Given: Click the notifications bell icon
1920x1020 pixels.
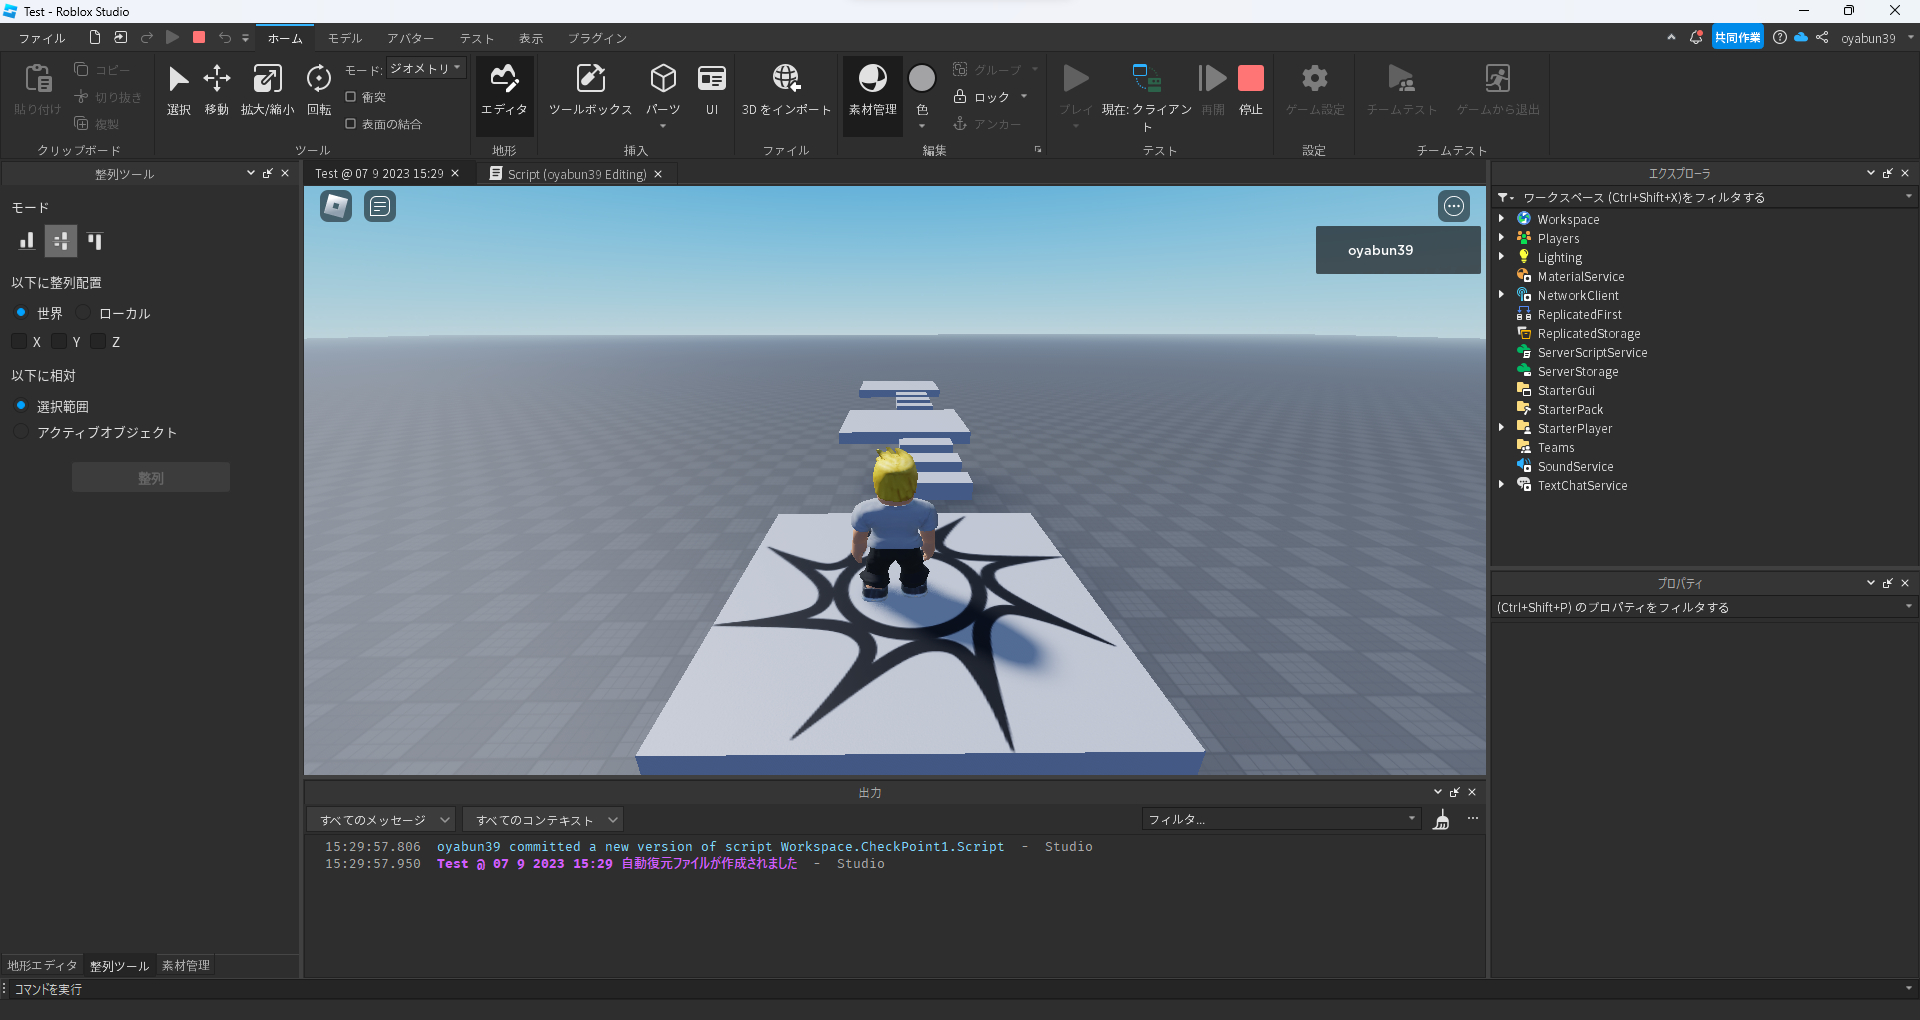Looking at the screenshot, I should [1696, 38].
